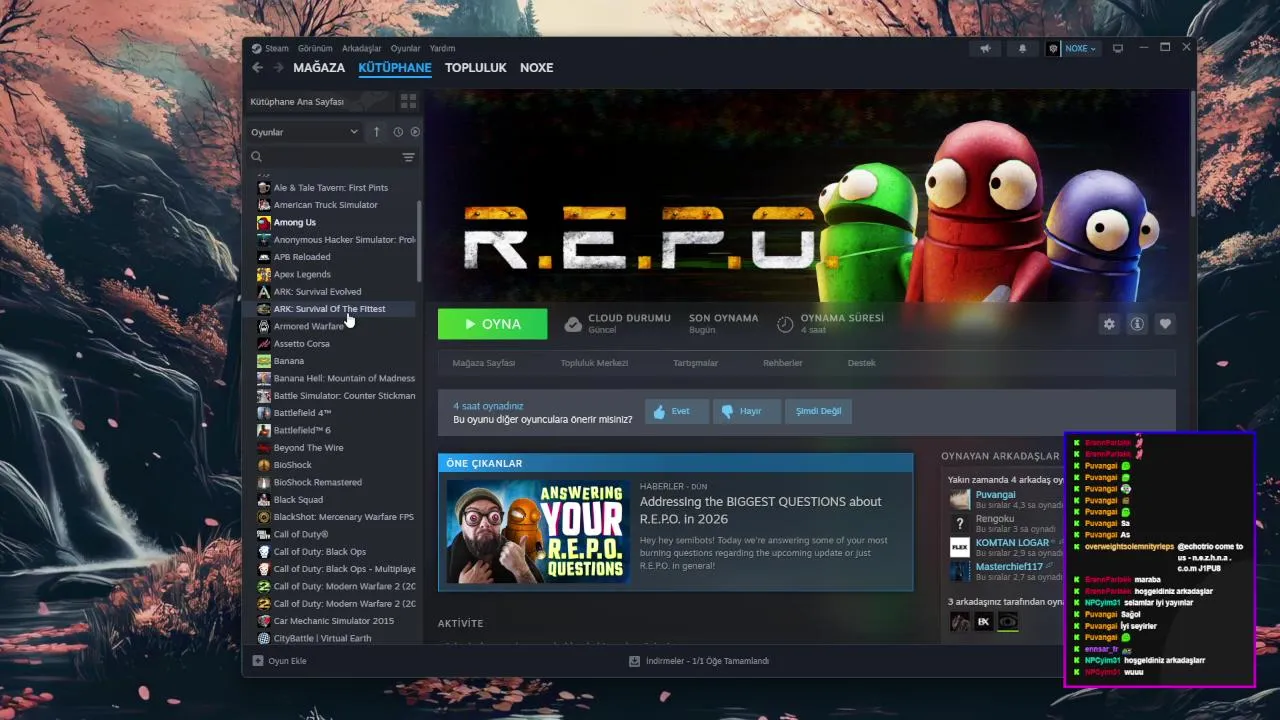Viewport: 1280px width, 720px height.
Task: Open the Oyunlar category dropdown
Action: [305, 132]
